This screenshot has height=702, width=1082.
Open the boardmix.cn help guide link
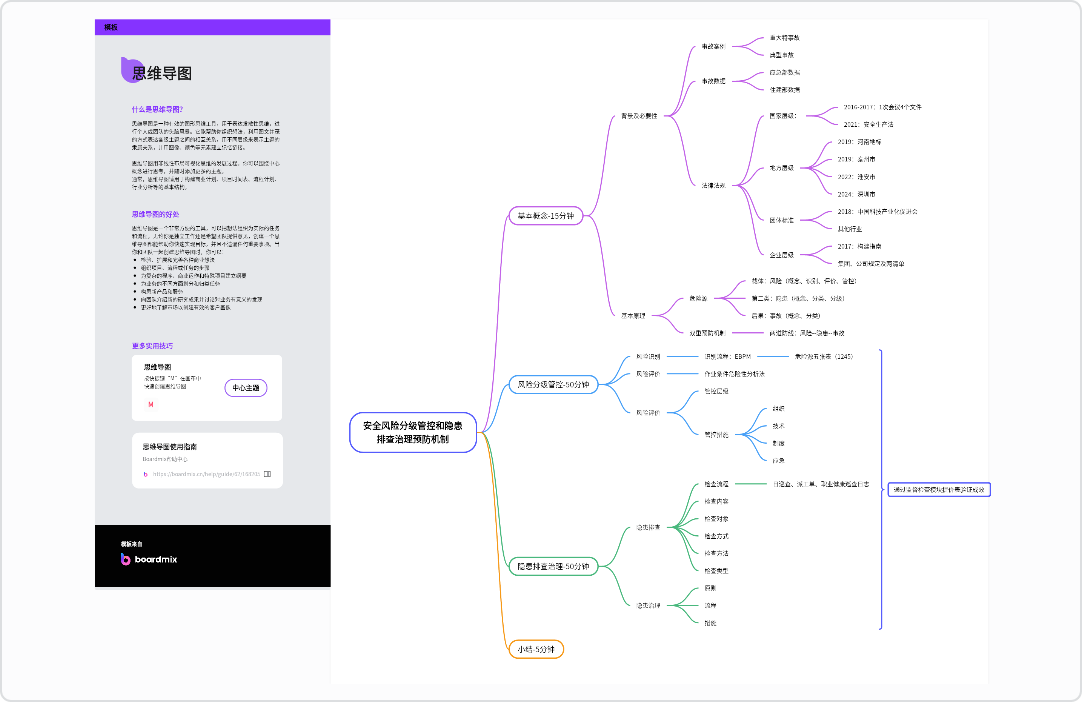tap(206, 474)
